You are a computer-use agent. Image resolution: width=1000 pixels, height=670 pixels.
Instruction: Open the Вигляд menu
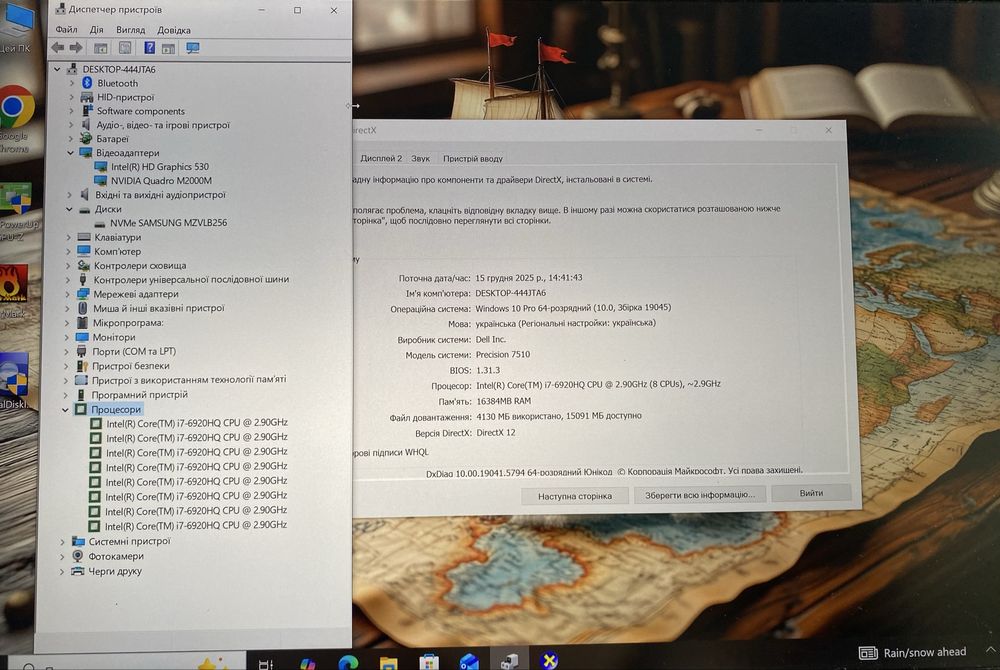pos(131,30)
